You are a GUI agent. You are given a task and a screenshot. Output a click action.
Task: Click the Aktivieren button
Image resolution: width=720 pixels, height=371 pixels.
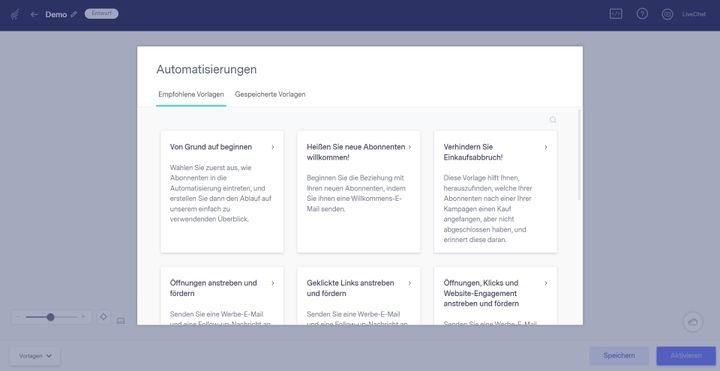(x=686, y=355)
